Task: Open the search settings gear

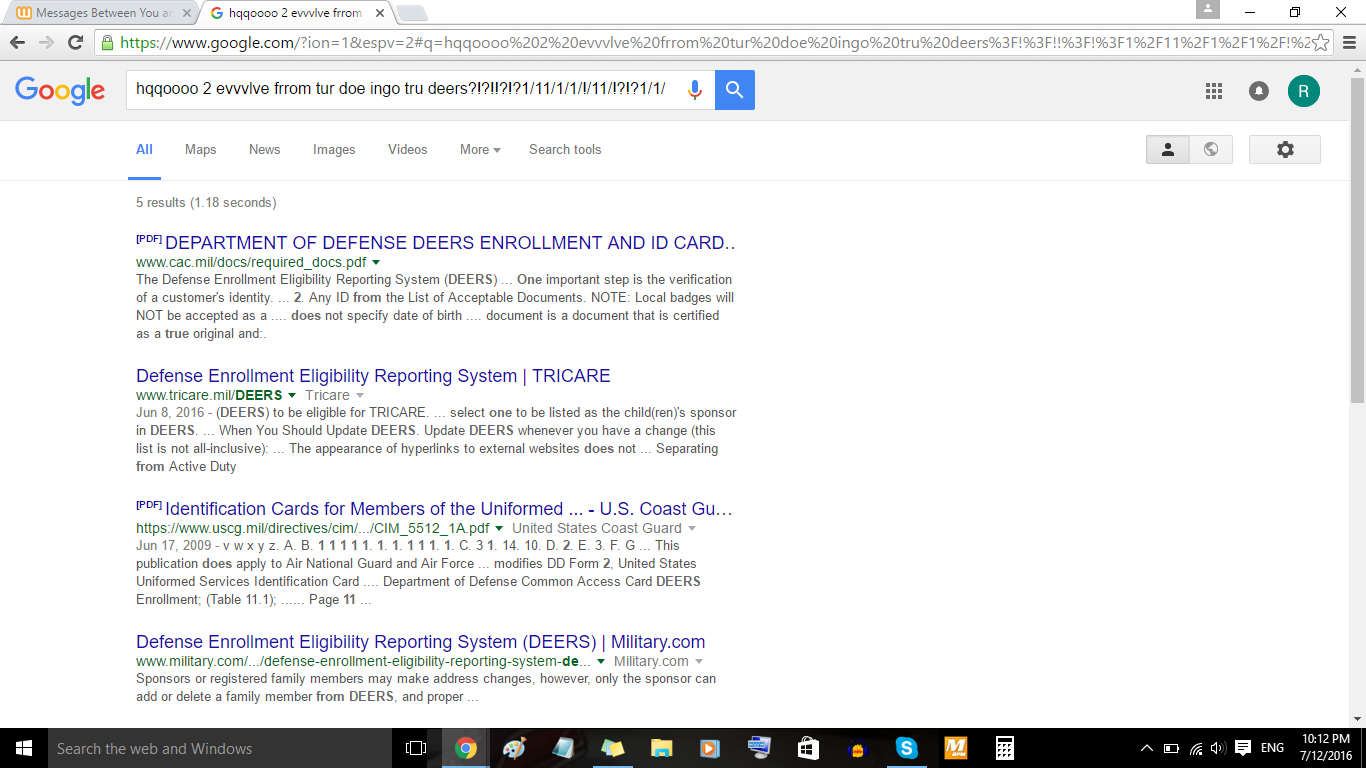Action: (1285, 149)
